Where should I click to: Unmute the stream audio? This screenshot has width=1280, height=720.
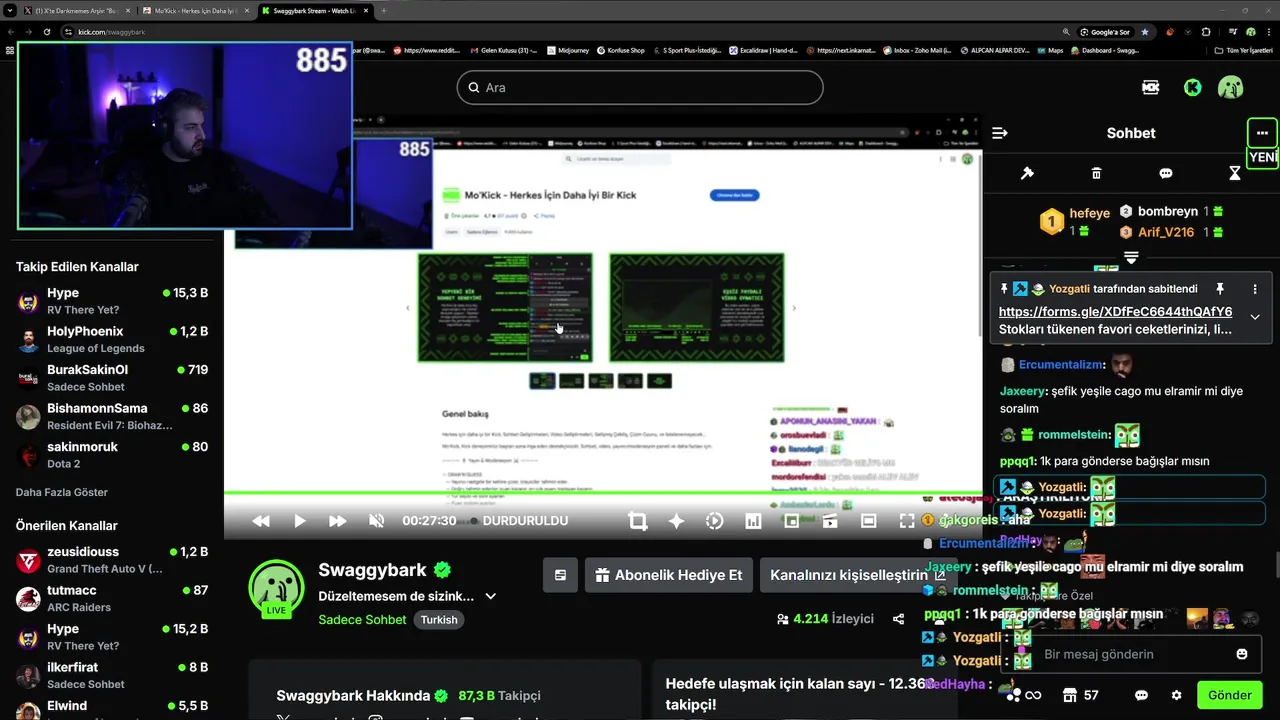click(x=377, y=521)
